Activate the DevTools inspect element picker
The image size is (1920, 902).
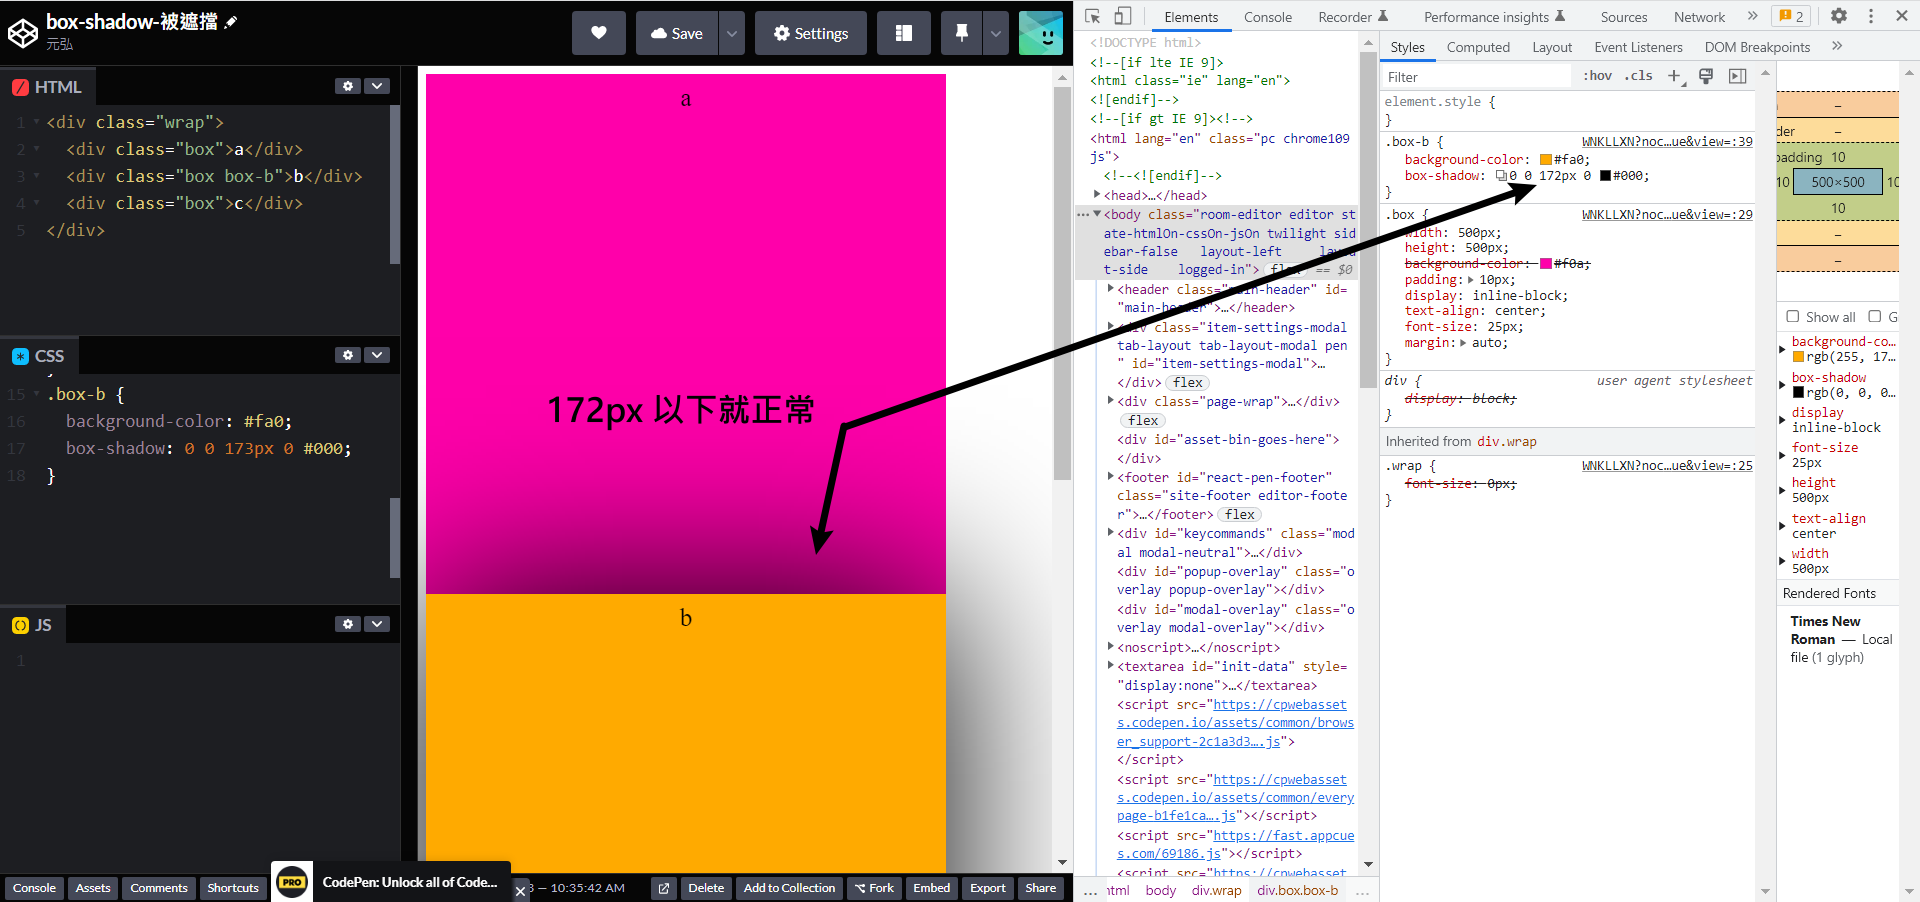pos(1092,16)
